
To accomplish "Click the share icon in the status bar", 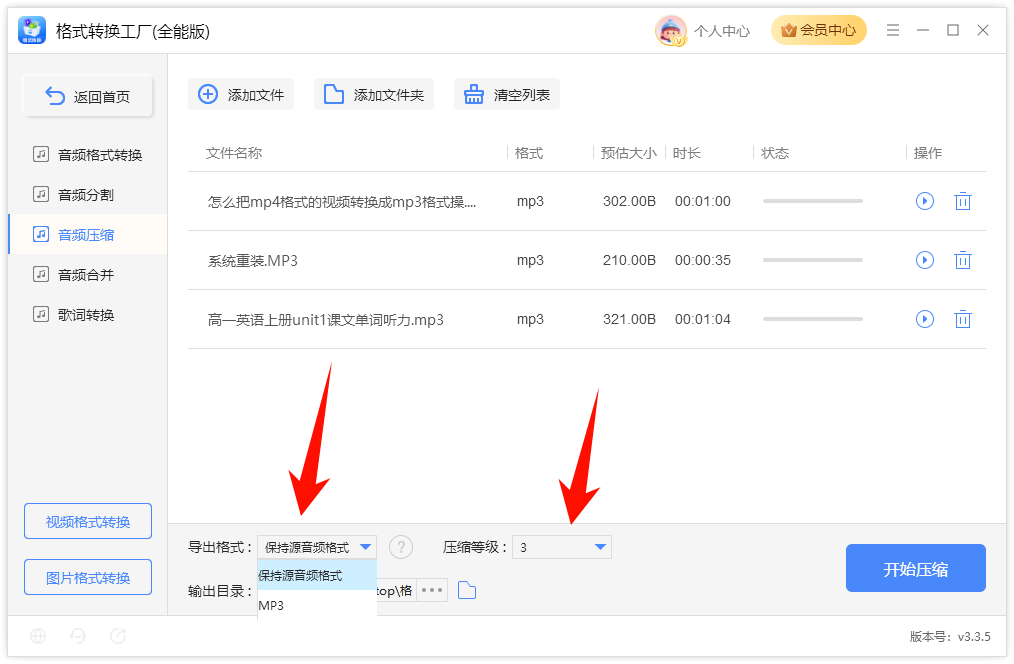I will pos(118,636).
